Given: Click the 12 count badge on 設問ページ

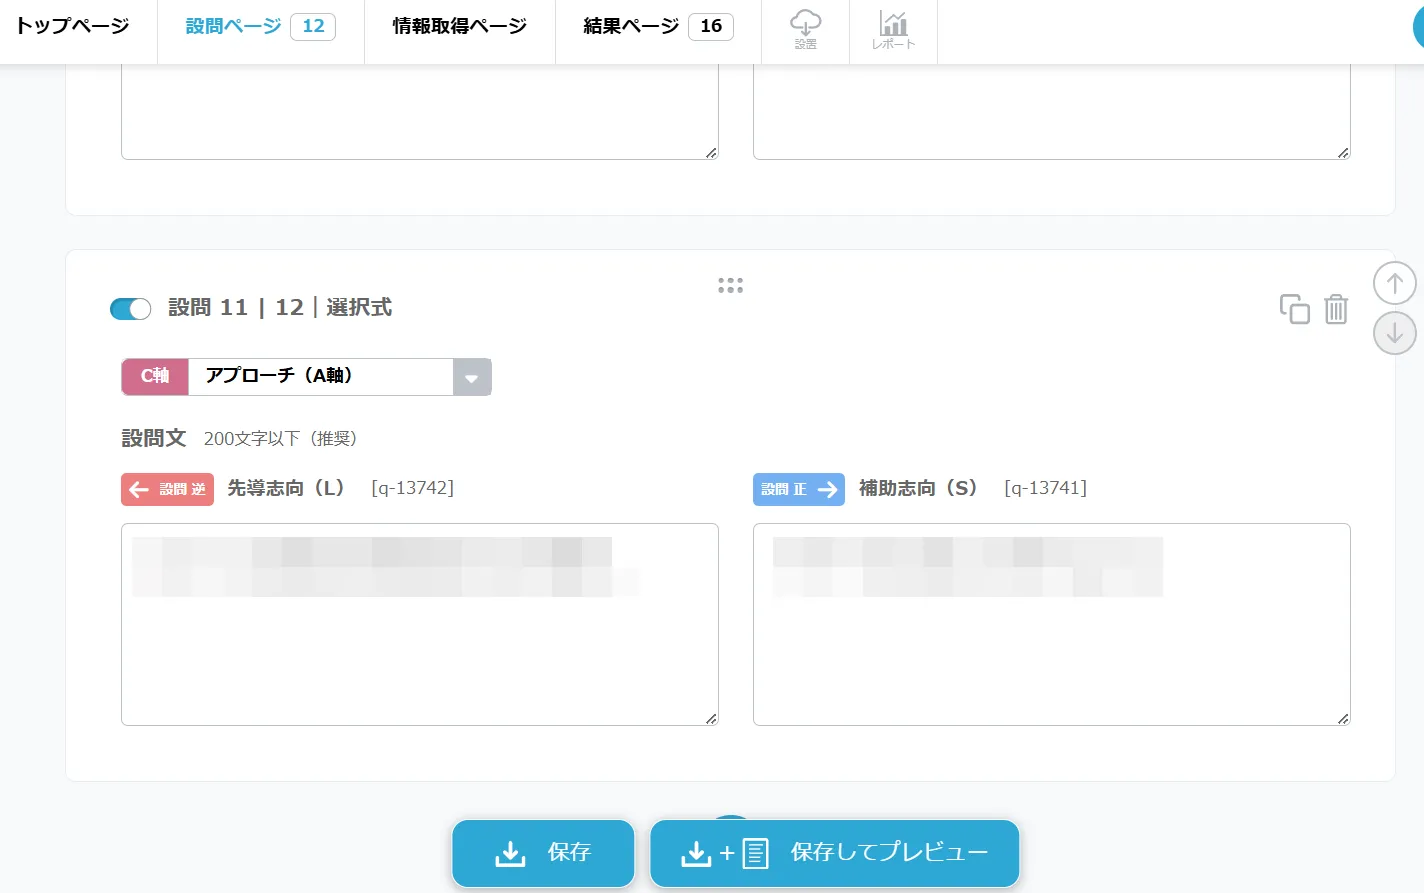Looking at the screenshot, I should pyautogui.click(x=313, y=27).
